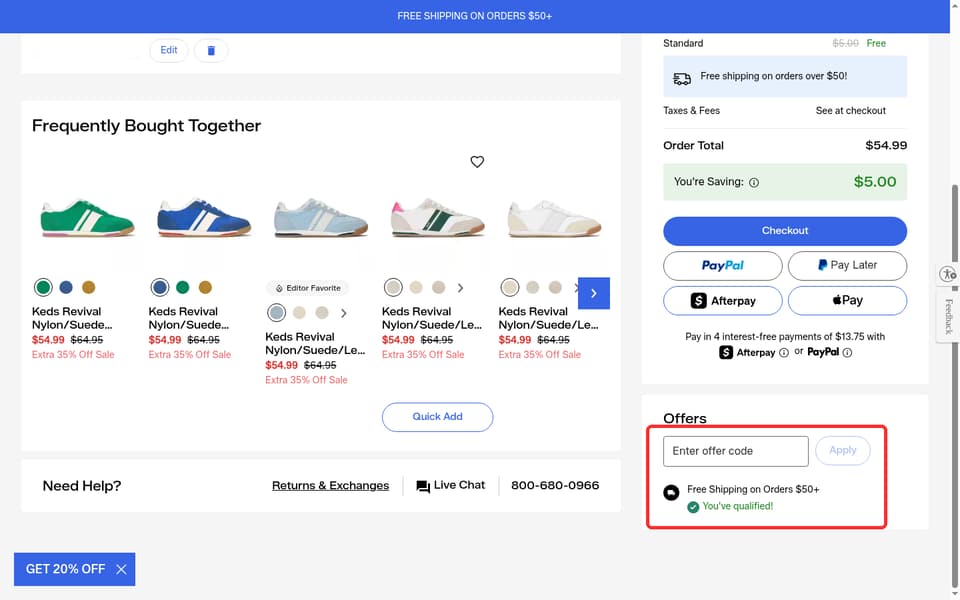Click FREE SHIPPING ON ORDERS $50+ top banner
This screenshot has height=600, width=960.
(474, 16)
